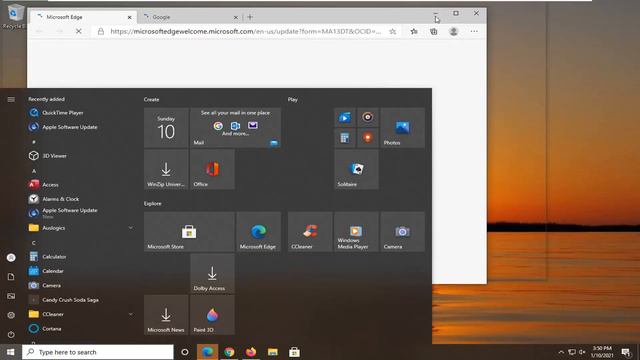Click the Create group heading
This screenshot has height=360, width=640.
click(x=151, y=100)
